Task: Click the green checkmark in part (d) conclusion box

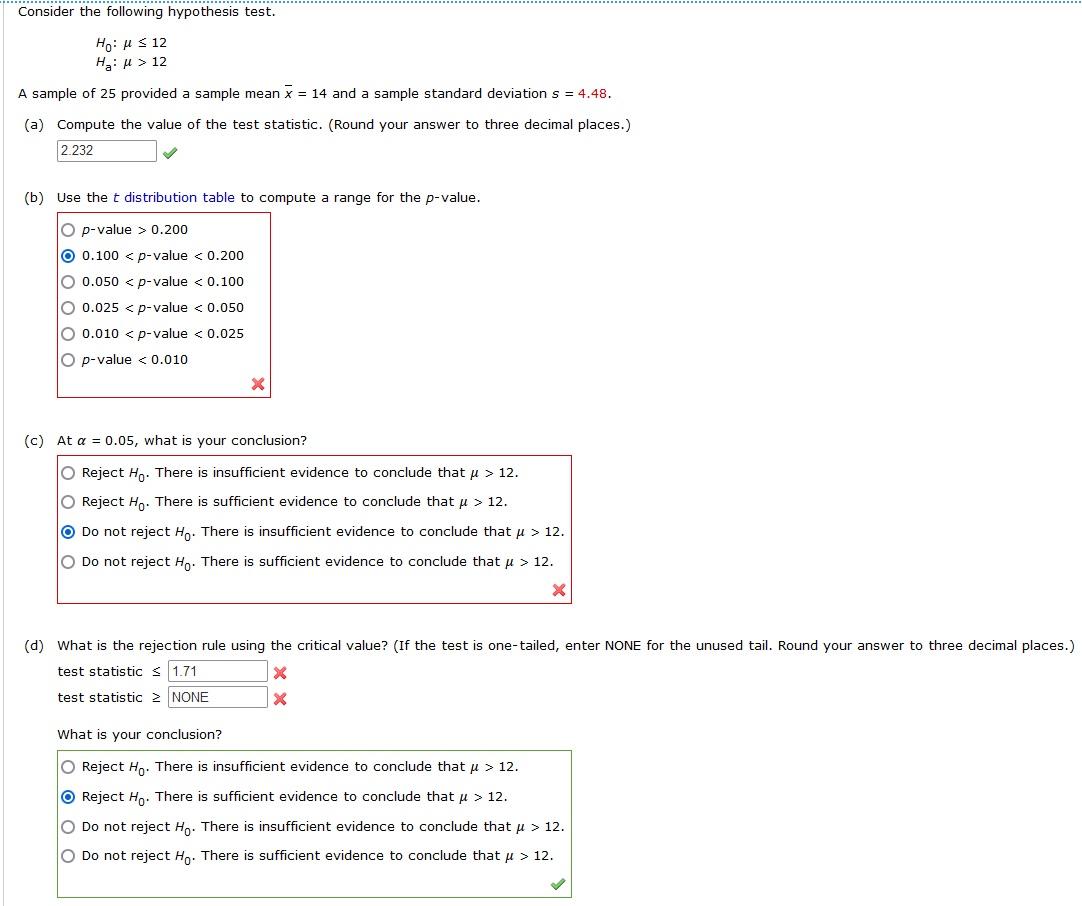Action: pyautogui.click(x=557, y=884)
